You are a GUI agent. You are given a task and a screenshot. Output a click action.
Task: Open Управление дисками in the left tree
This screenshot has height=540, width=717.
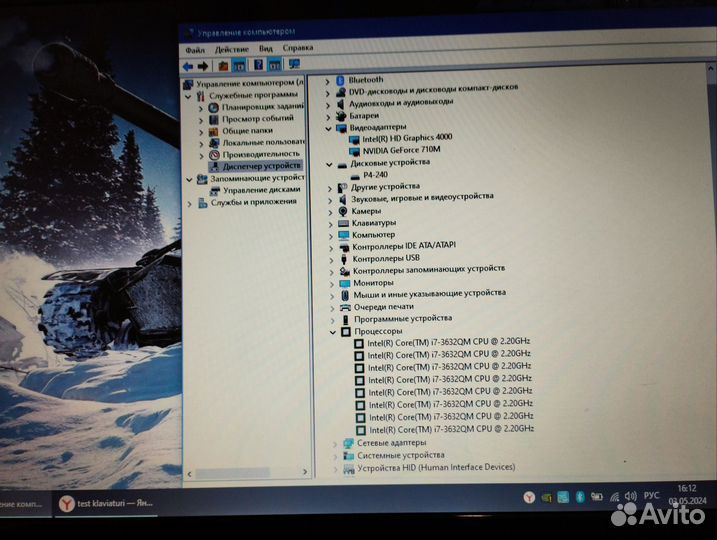261,189
